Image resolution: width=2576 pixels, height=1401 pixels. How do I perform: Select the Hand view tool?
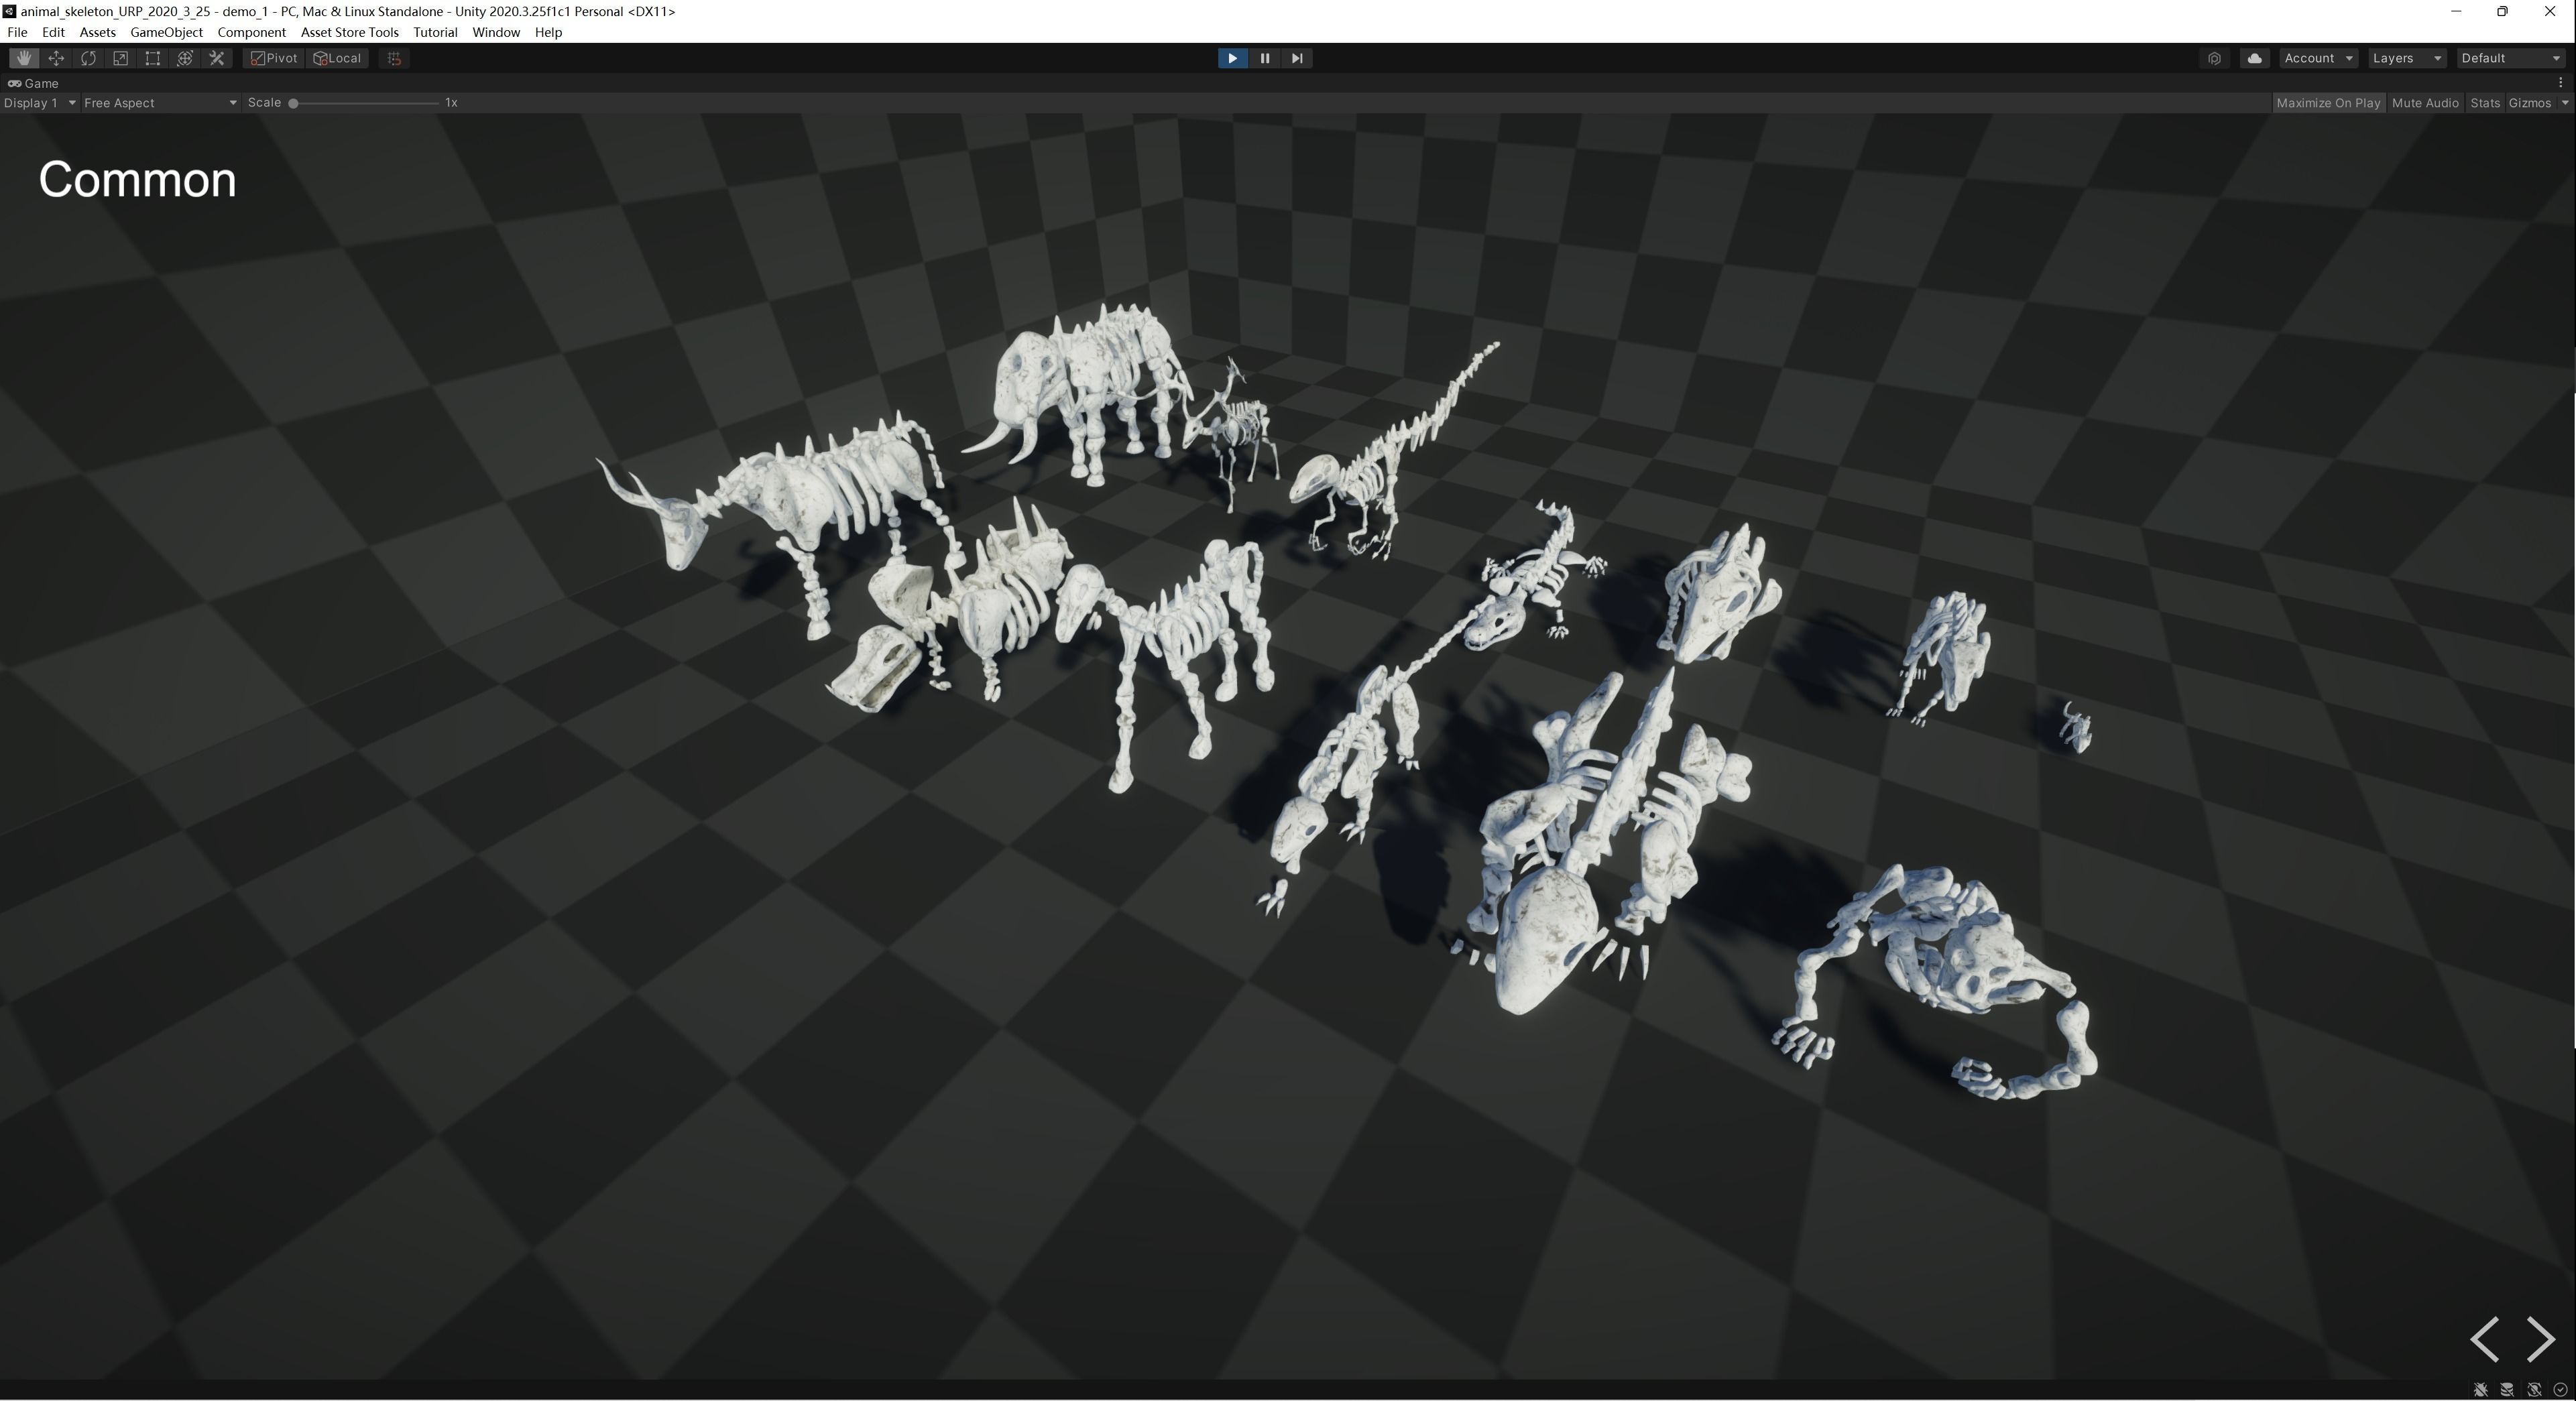click(24, 58)
